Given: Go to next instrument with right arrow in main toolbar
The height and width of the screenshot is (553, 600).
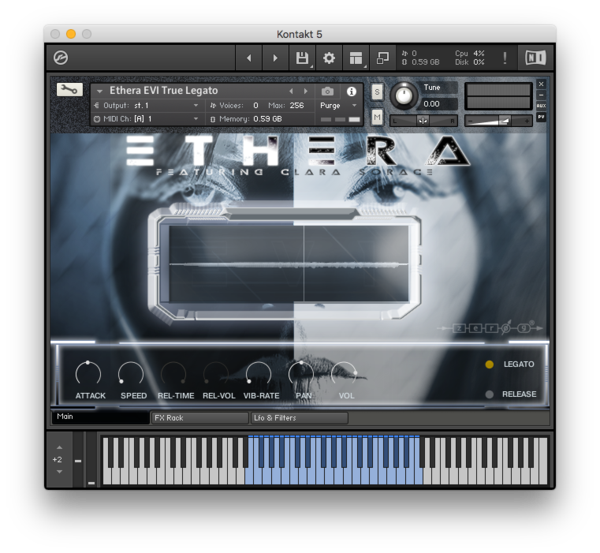Looking at the screenshot, I should pyautogui.click(x=275, y=58).
